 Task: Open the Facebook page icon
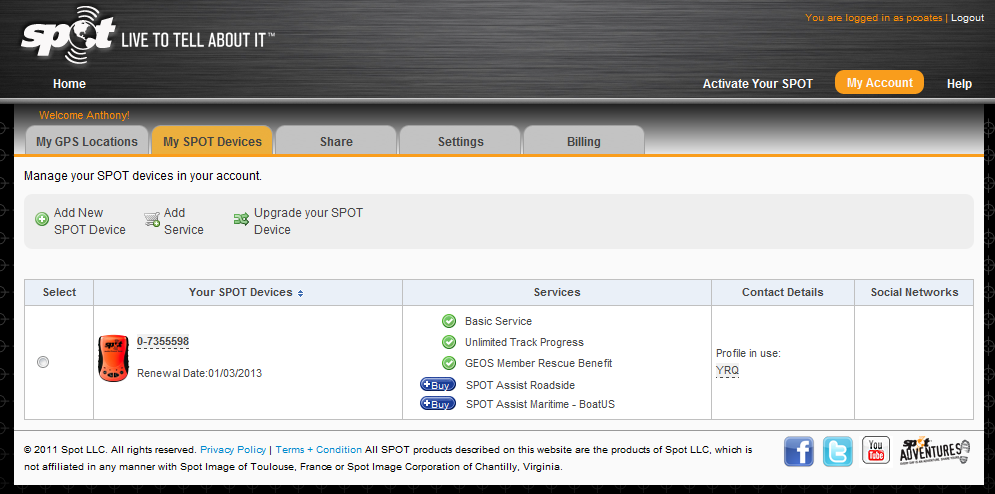tap(798, 452)
